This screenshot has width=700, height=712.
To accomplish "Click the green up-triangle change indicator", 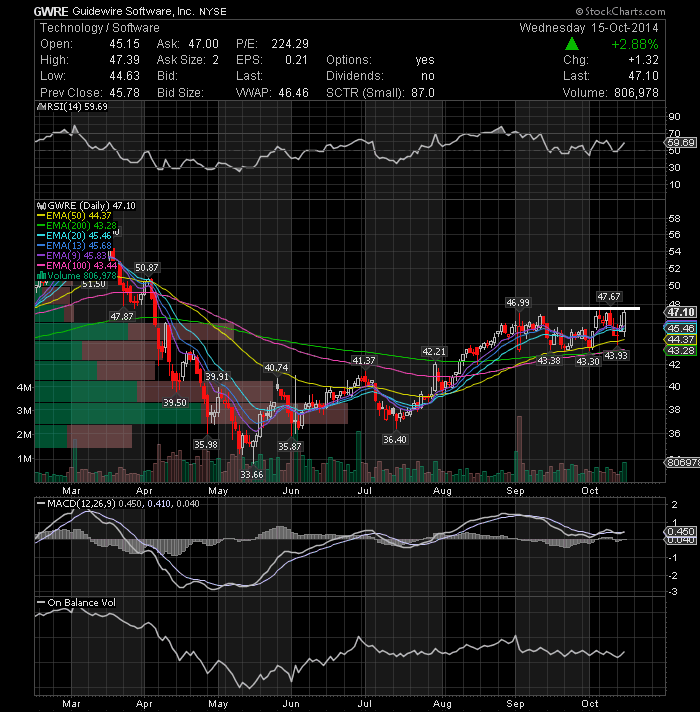I will 572,44.
